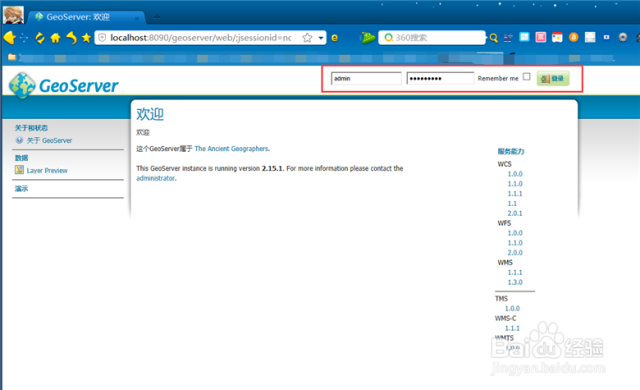The width and height of the screenshot is (640, 390).
Task: Click the green game controller icon
Action: (368, 38)
